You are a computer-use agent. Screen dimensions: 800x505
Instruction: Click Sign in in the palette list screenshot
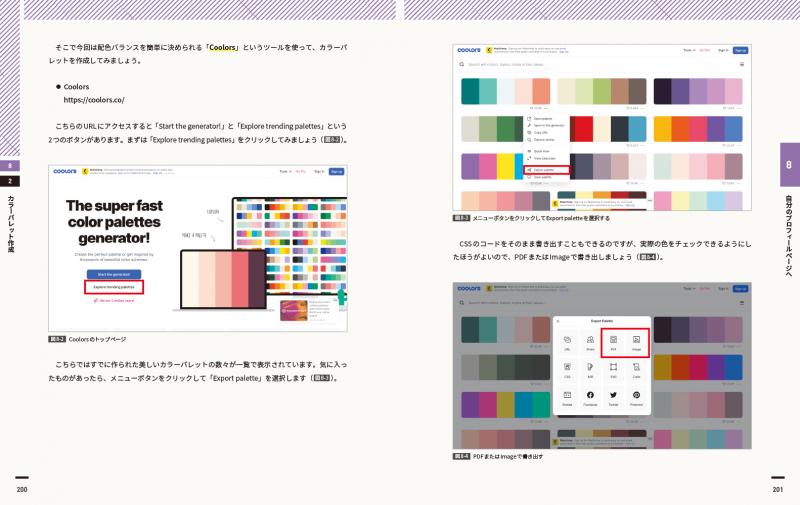[723, 50]
